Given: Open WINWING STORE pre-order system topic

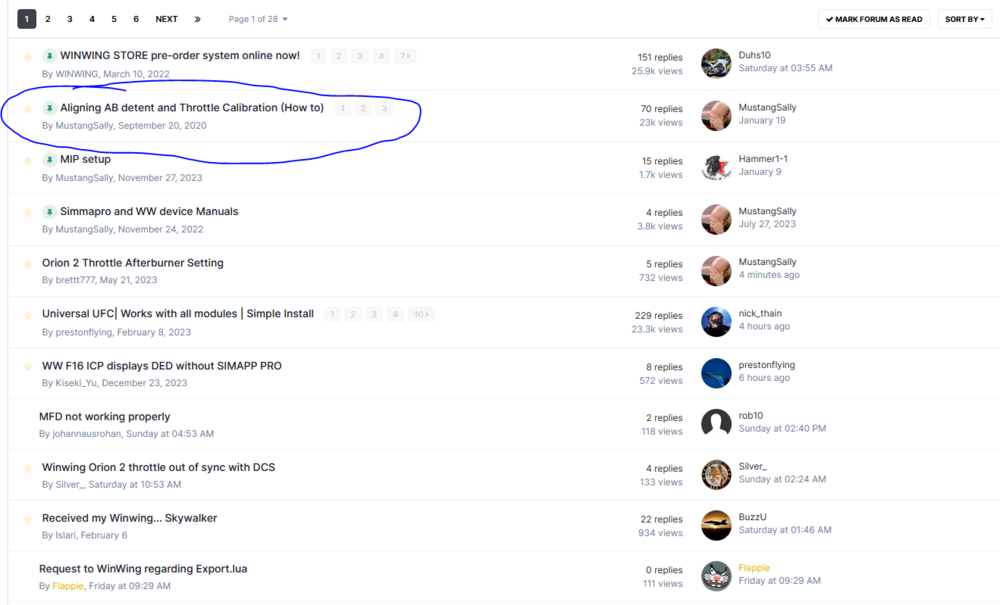Looking at the screenshot, I should [180, 55].
